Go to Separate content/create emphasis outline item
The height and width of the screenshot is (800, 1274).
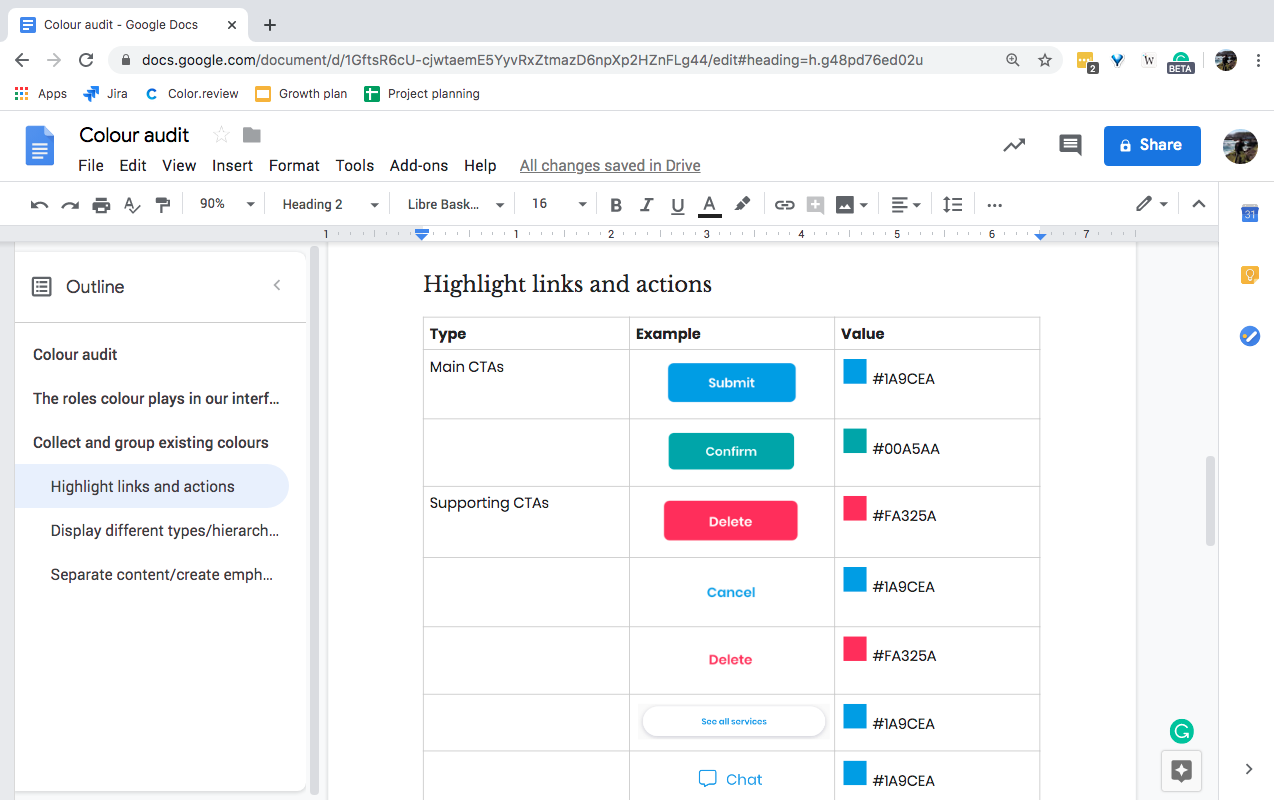click(162, 574)
